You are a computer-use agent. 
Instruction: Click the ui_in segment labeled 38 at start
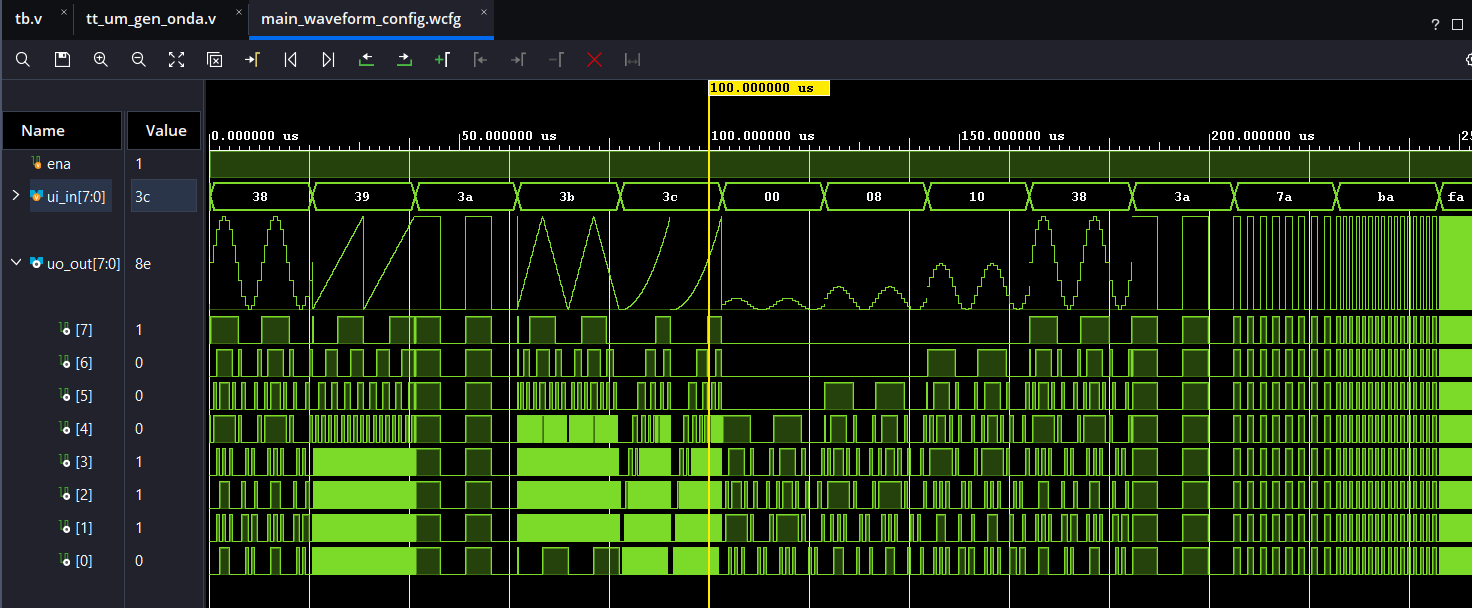261,197
